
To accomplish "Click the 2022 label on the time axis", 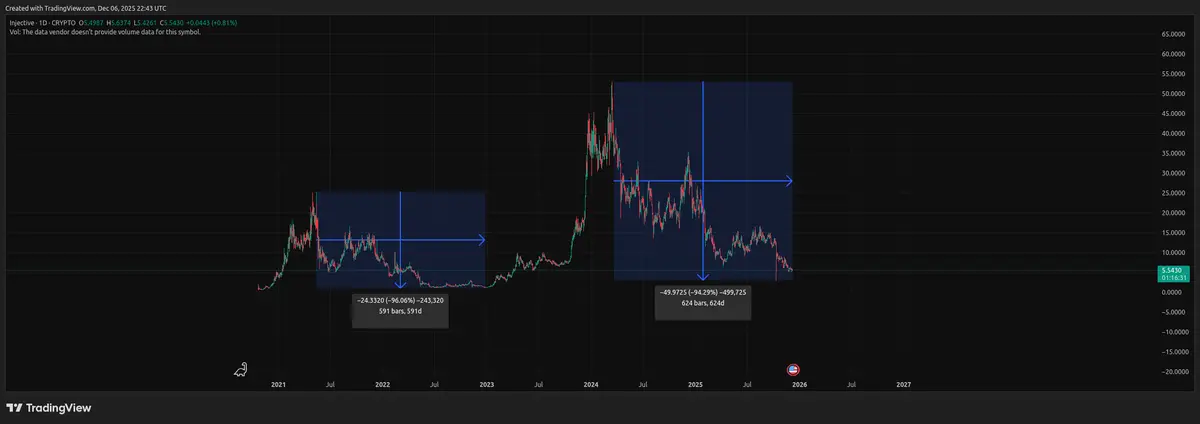I will pyautogui.click(x=382, y=384).
